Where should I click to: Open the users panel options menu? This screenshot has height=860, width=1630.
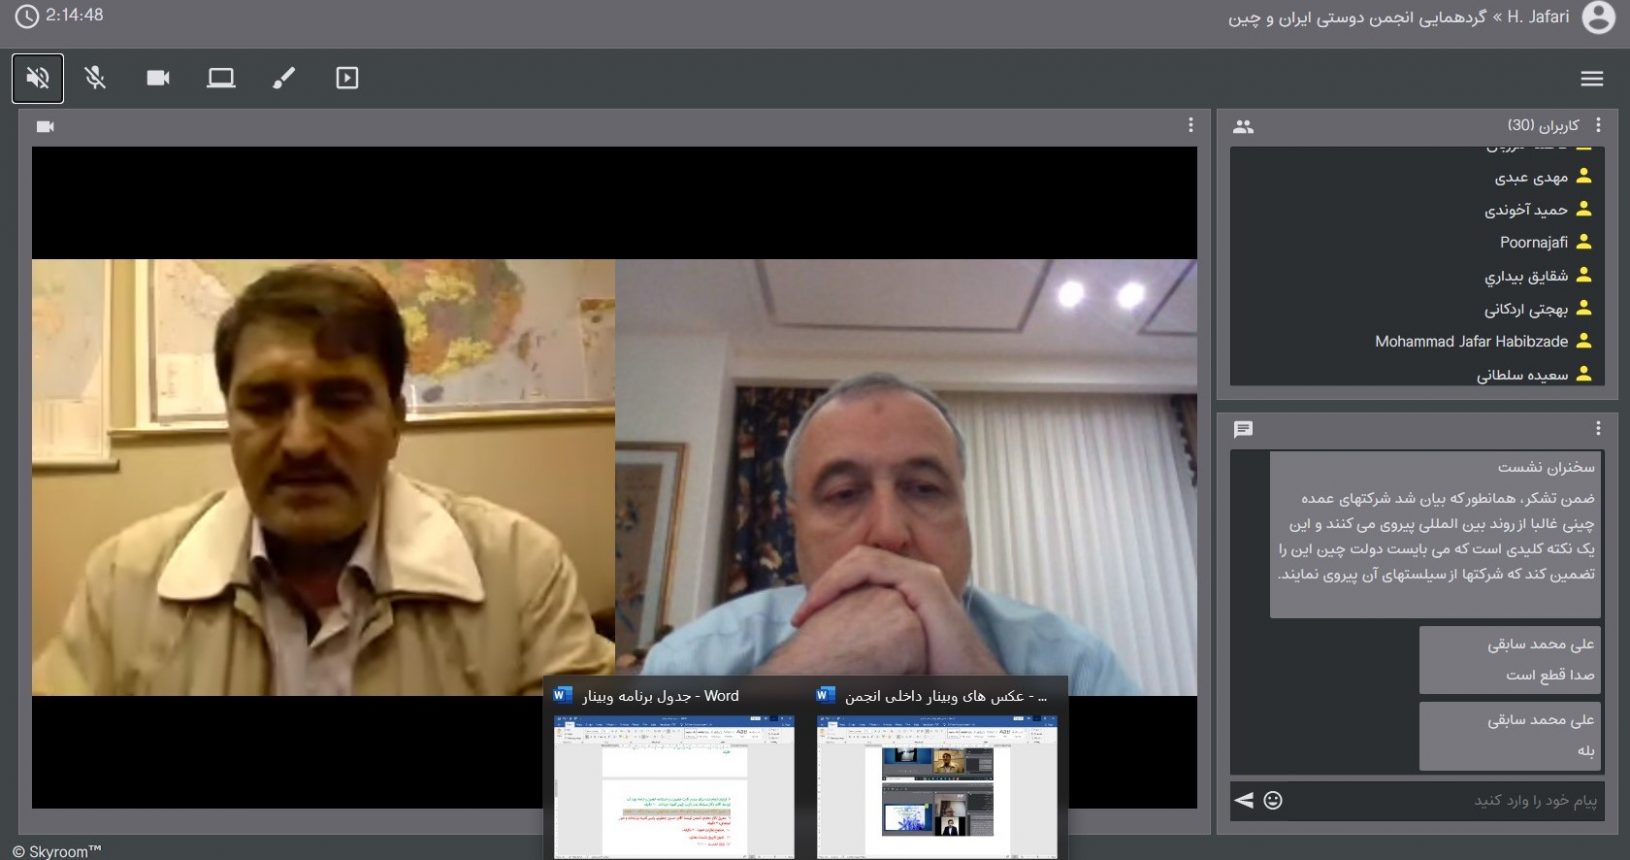(x=1598, y=125)
